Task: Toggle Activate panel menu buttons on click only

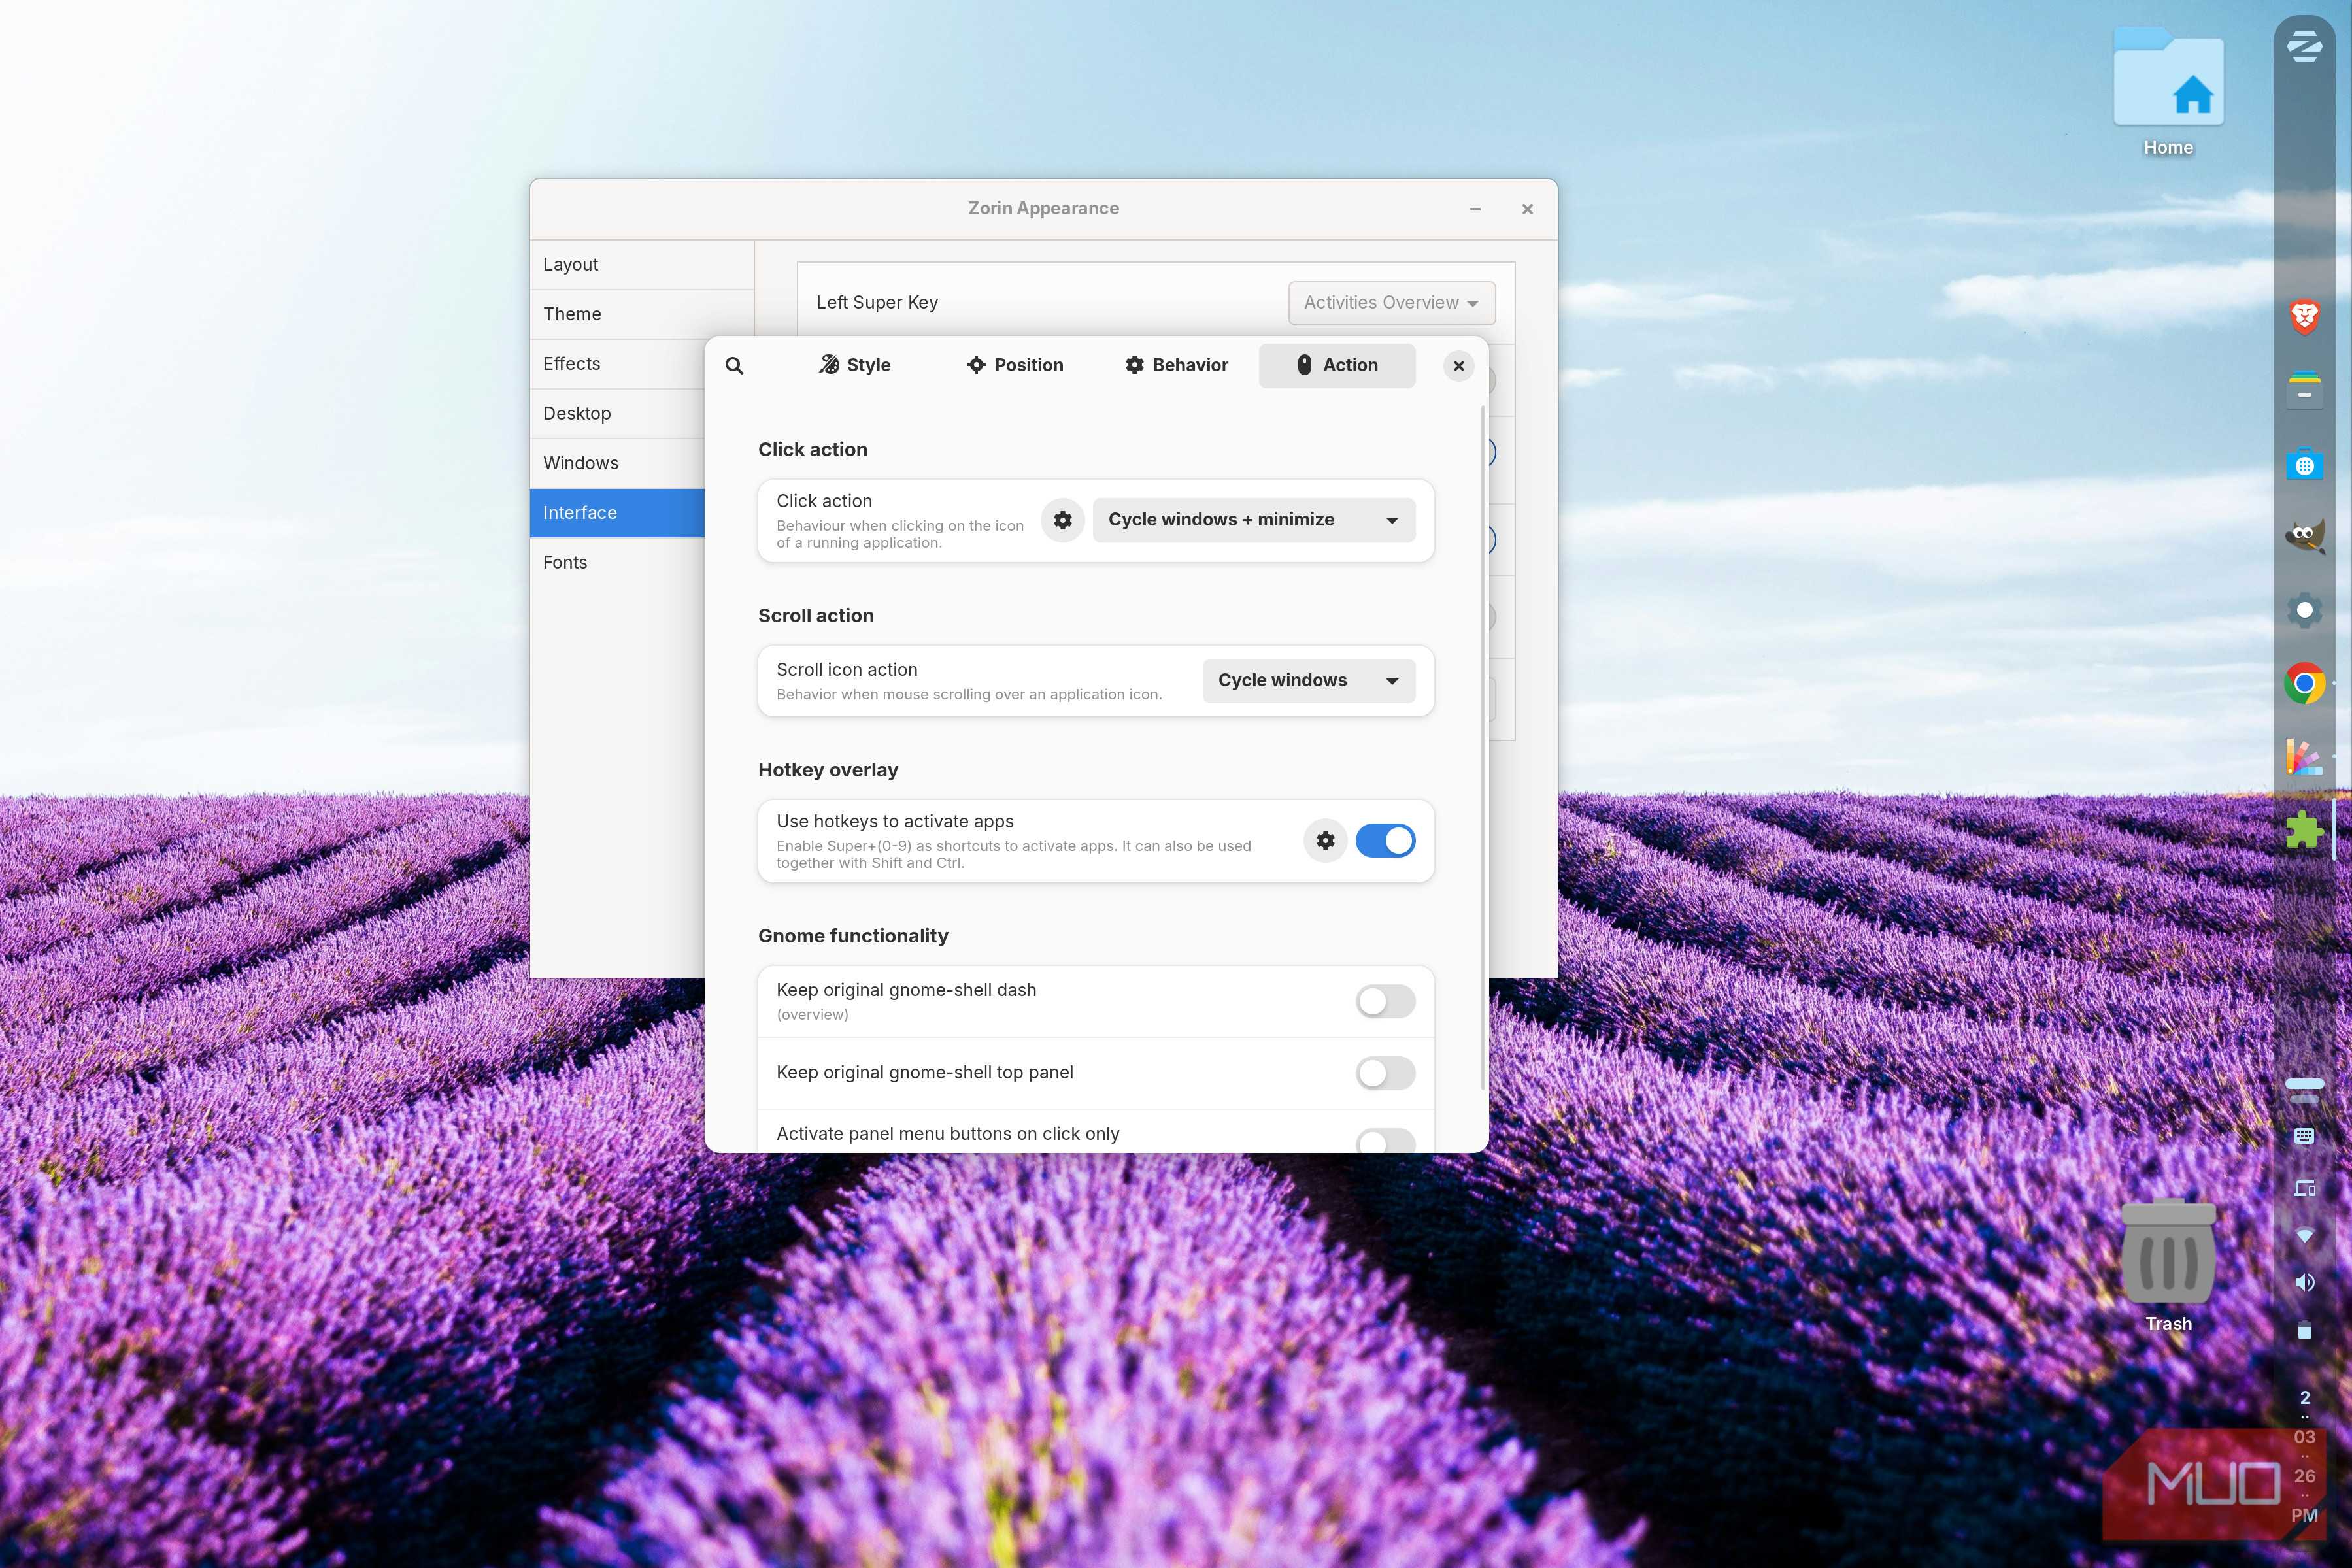Action: pos(1385,1141)
